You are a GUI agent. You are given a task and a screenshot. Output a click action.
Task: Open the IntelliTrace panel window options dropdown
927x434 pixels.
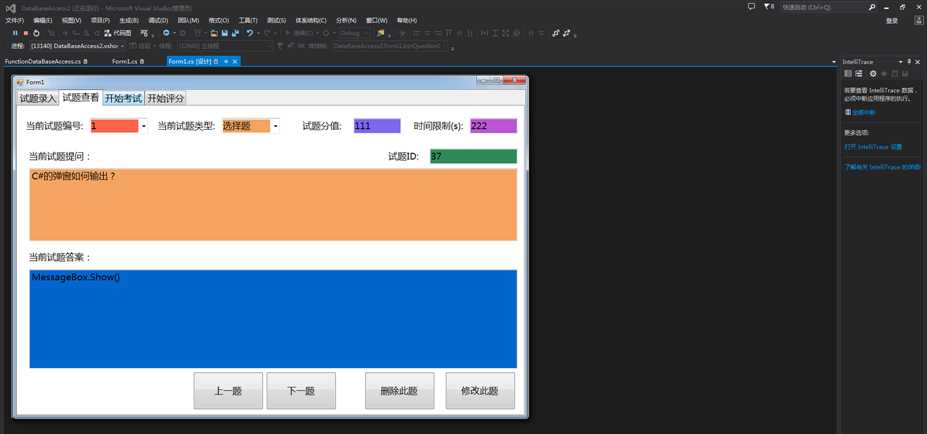(901, 61)
